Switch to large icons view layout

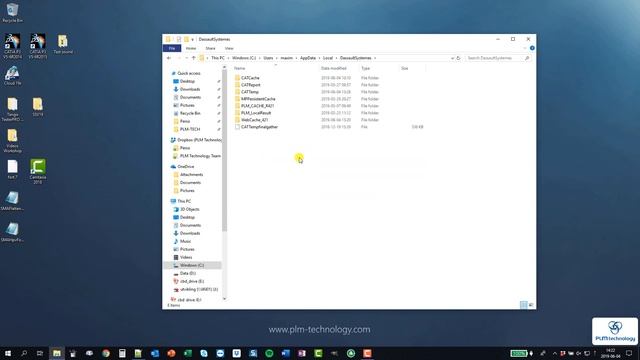point(531,304)
